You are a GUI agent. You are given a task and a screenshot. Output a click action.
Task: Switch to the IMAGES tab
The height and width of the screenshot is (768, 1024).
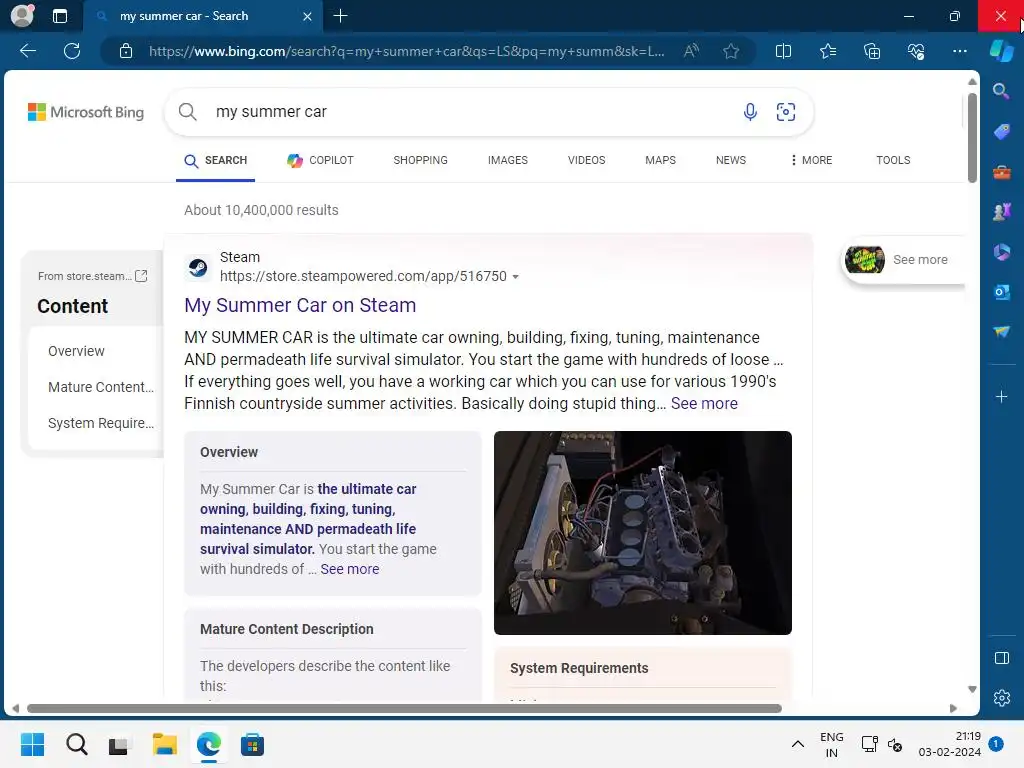click(x=507, y=160)
